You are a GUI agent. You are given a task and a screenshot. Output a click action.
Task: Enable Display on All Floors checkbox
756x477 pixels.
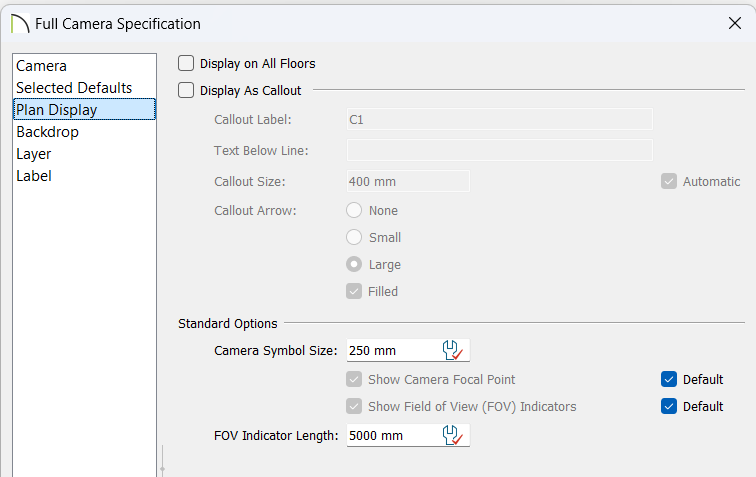[x=186, y=63]
